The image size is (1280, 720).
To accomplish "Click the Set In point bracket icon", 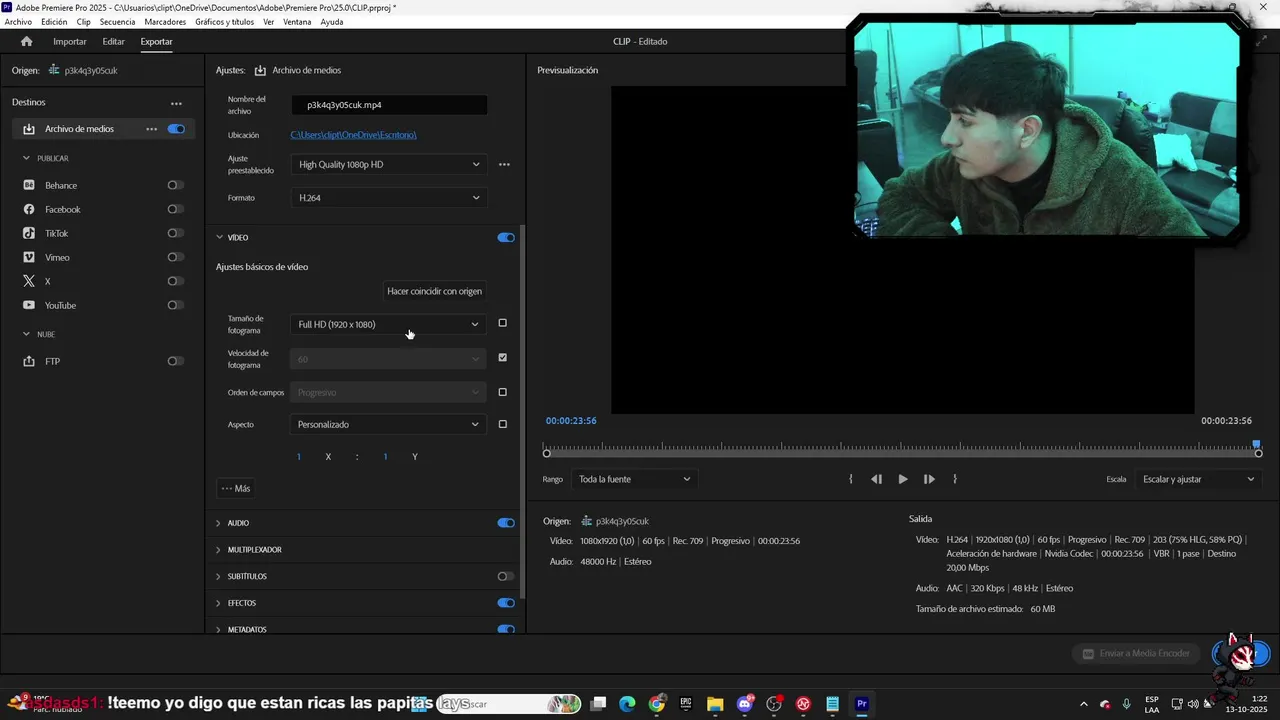I will pos(851,479).
